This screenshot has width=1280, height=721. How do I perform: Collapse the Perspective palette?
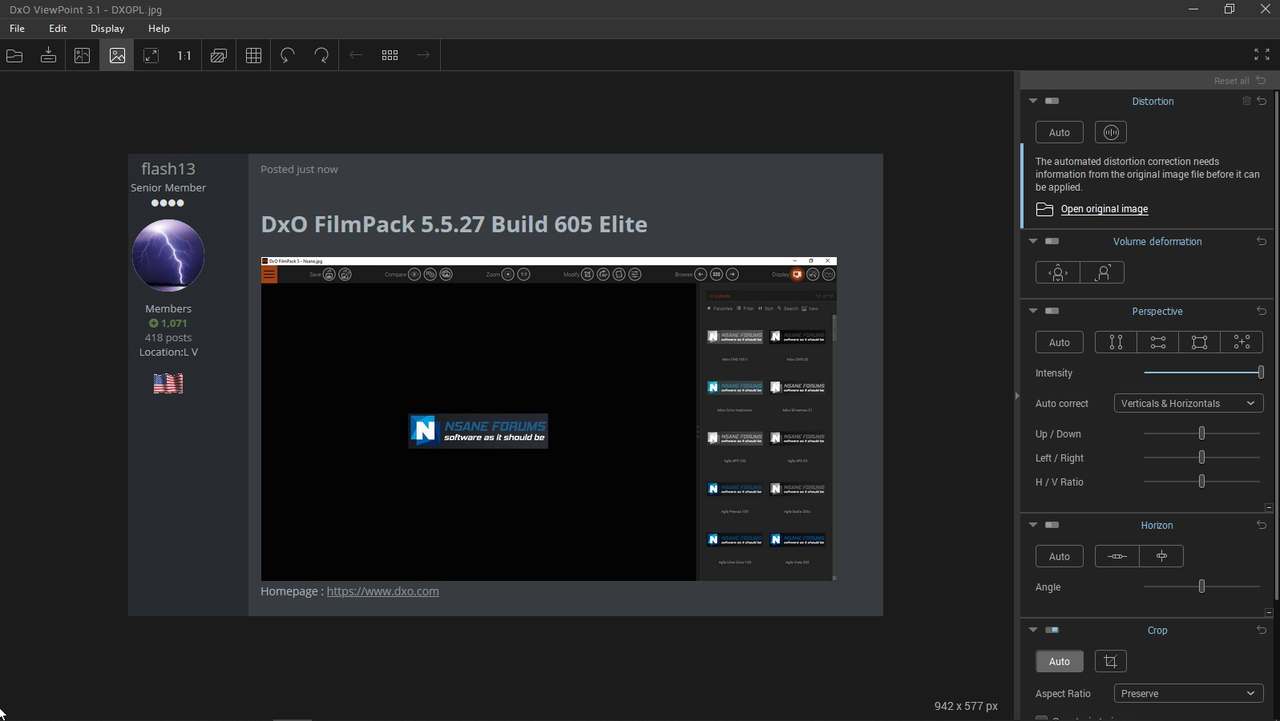[x=1033, y=311]
